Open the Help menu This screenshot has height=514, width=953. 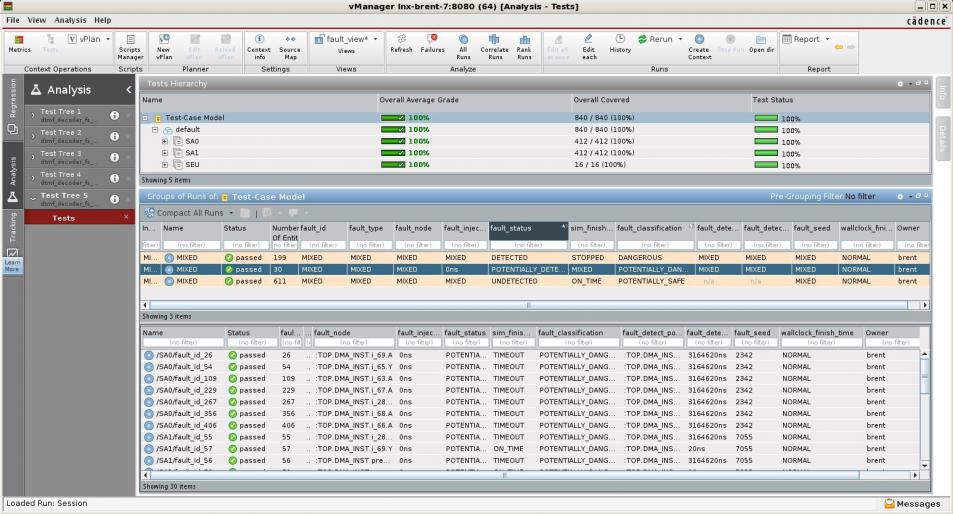(x=103, y=20)
